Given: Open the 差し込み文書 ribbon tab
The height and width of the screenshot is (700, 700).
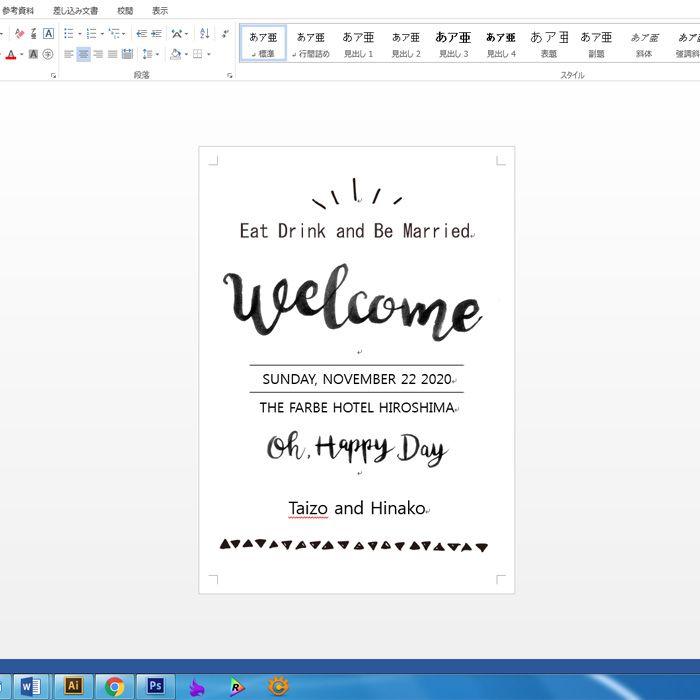Looking at the screenshot, I should pos(75,10).
